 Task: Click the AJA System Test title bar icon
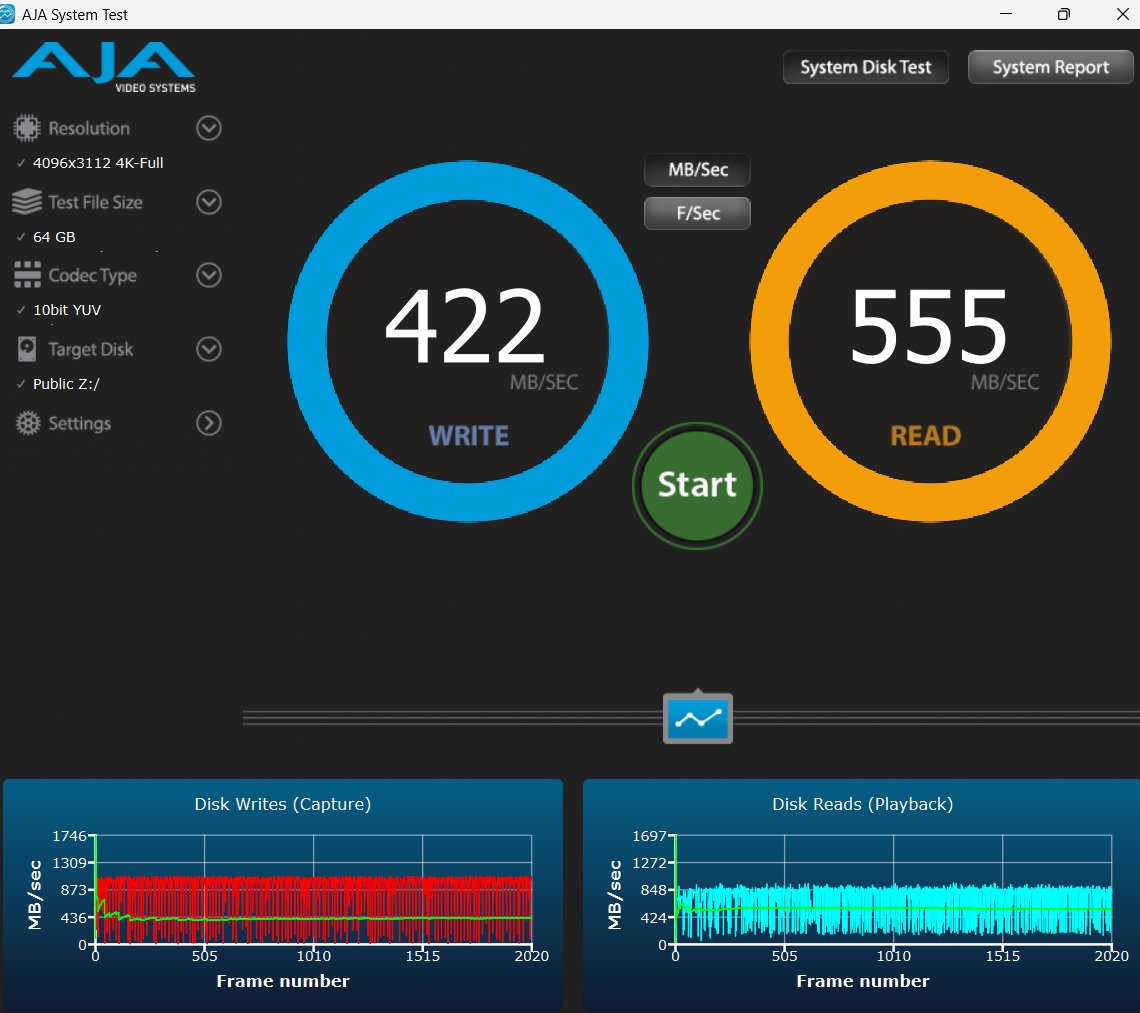[x=9, y=14]
